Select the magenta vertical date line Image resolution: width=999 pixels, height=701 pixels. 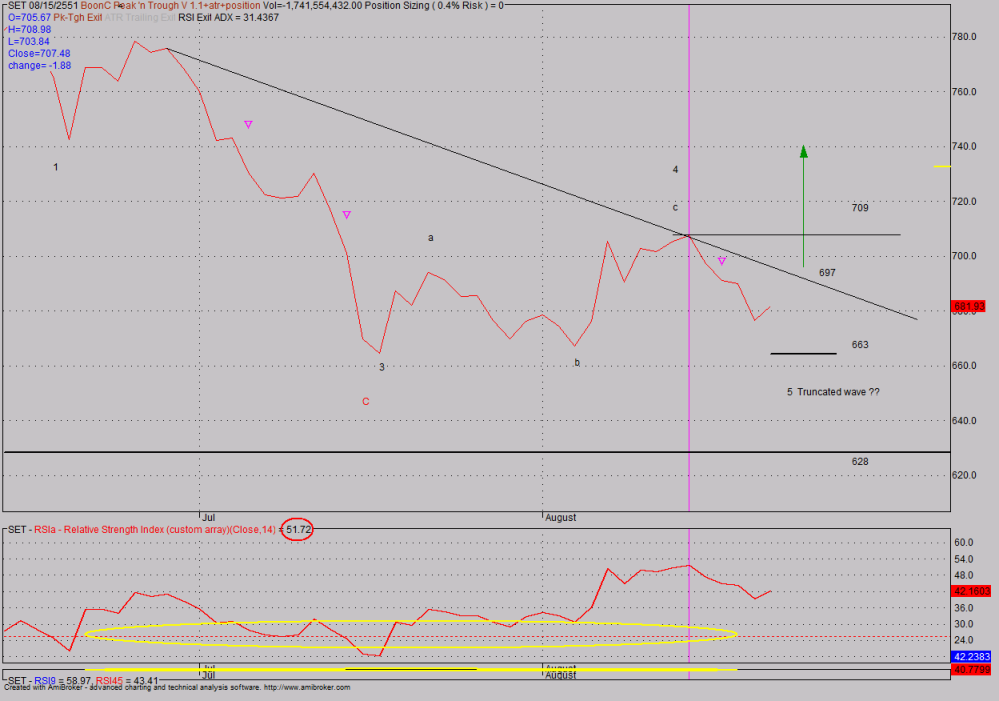(689, 257)
